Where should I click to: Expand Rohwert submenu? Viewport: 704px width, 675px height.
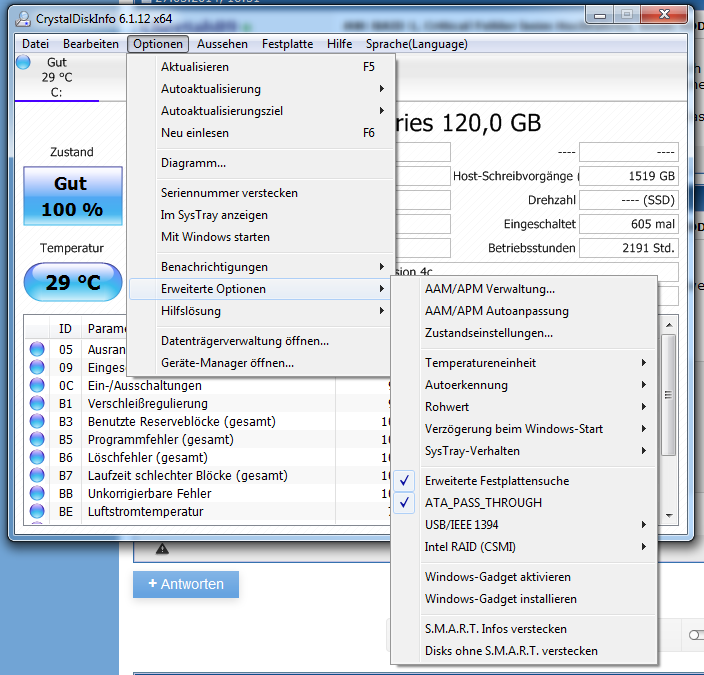524,406
